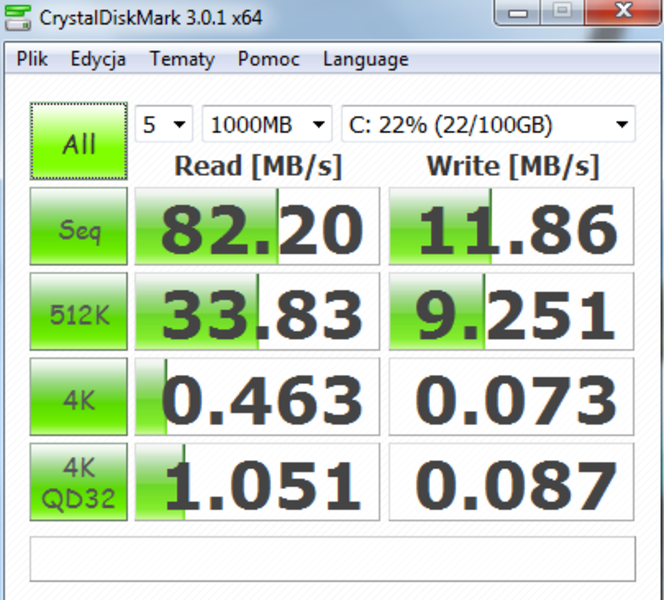Screen dimensions: 664x600
Task: Start the 4K QD32 benchmark test
Action: click(79, 482)
